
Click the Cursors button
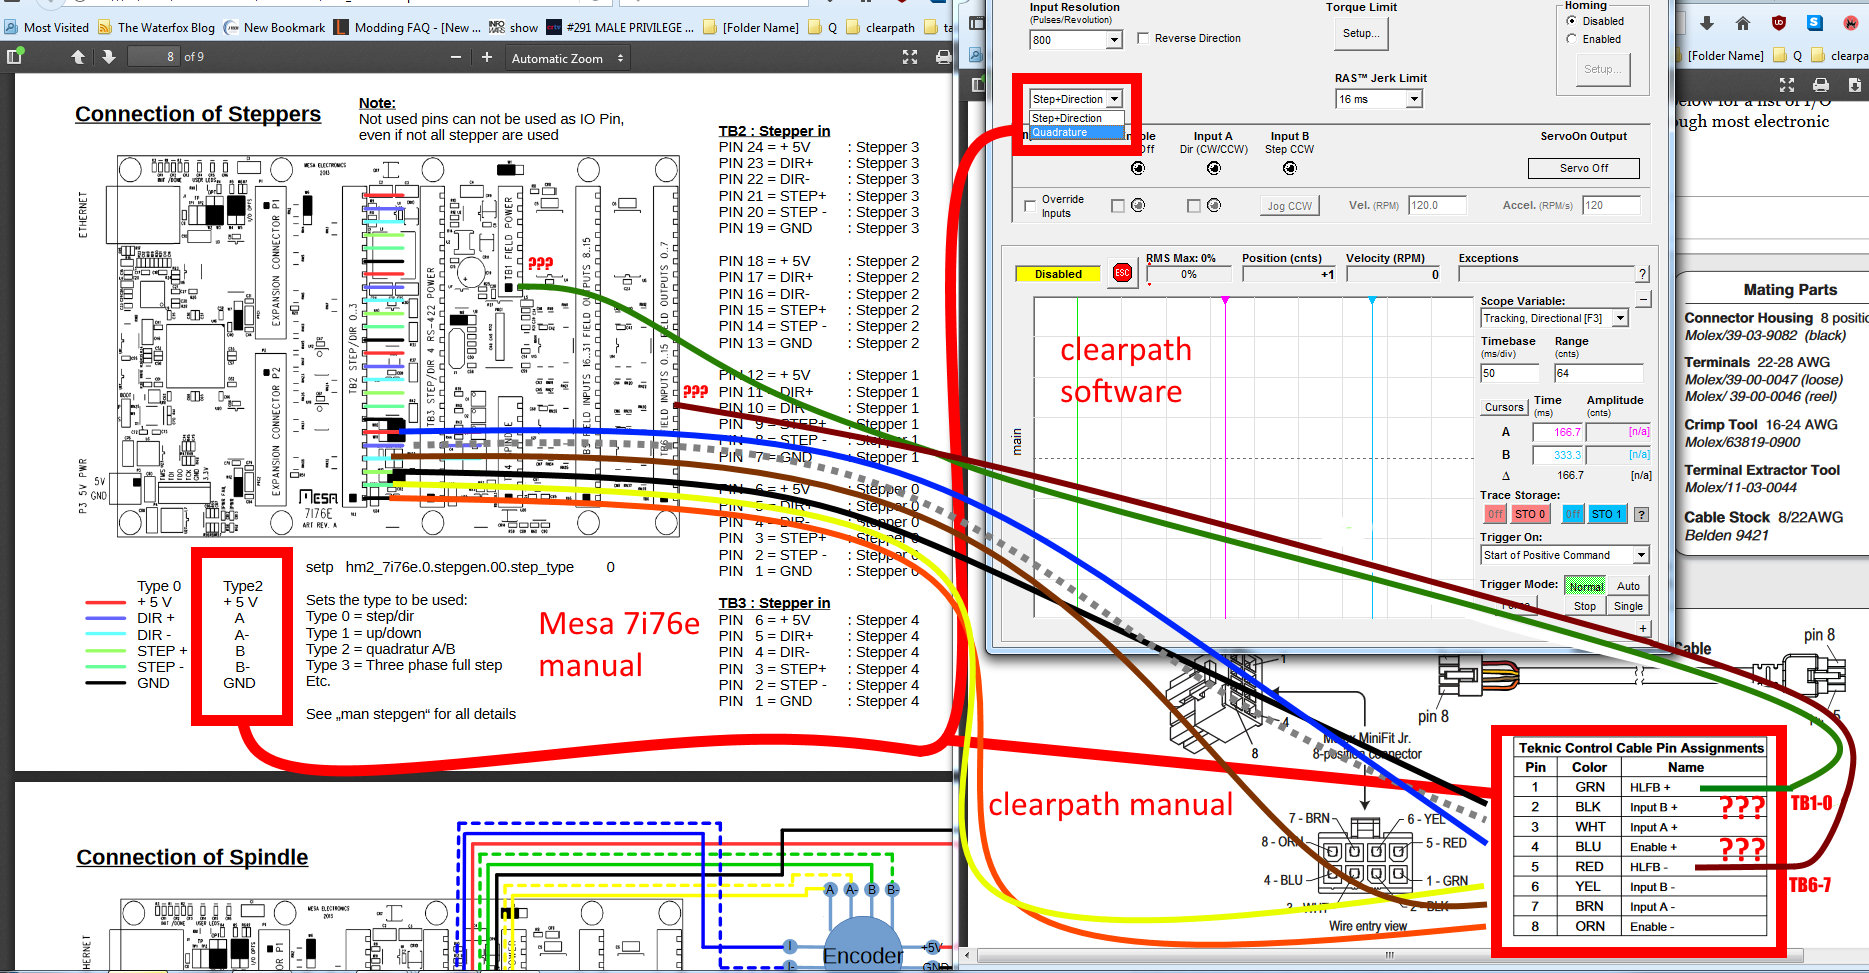coord(1504,407)
